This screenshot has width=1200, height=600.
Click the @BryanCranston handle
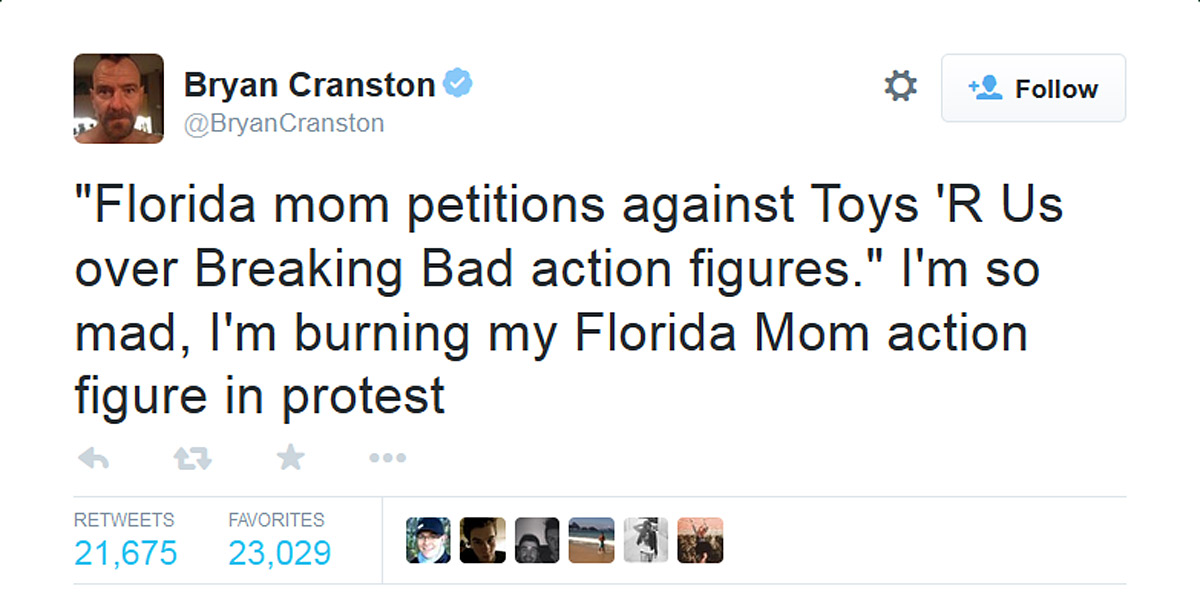click(284, 123)
